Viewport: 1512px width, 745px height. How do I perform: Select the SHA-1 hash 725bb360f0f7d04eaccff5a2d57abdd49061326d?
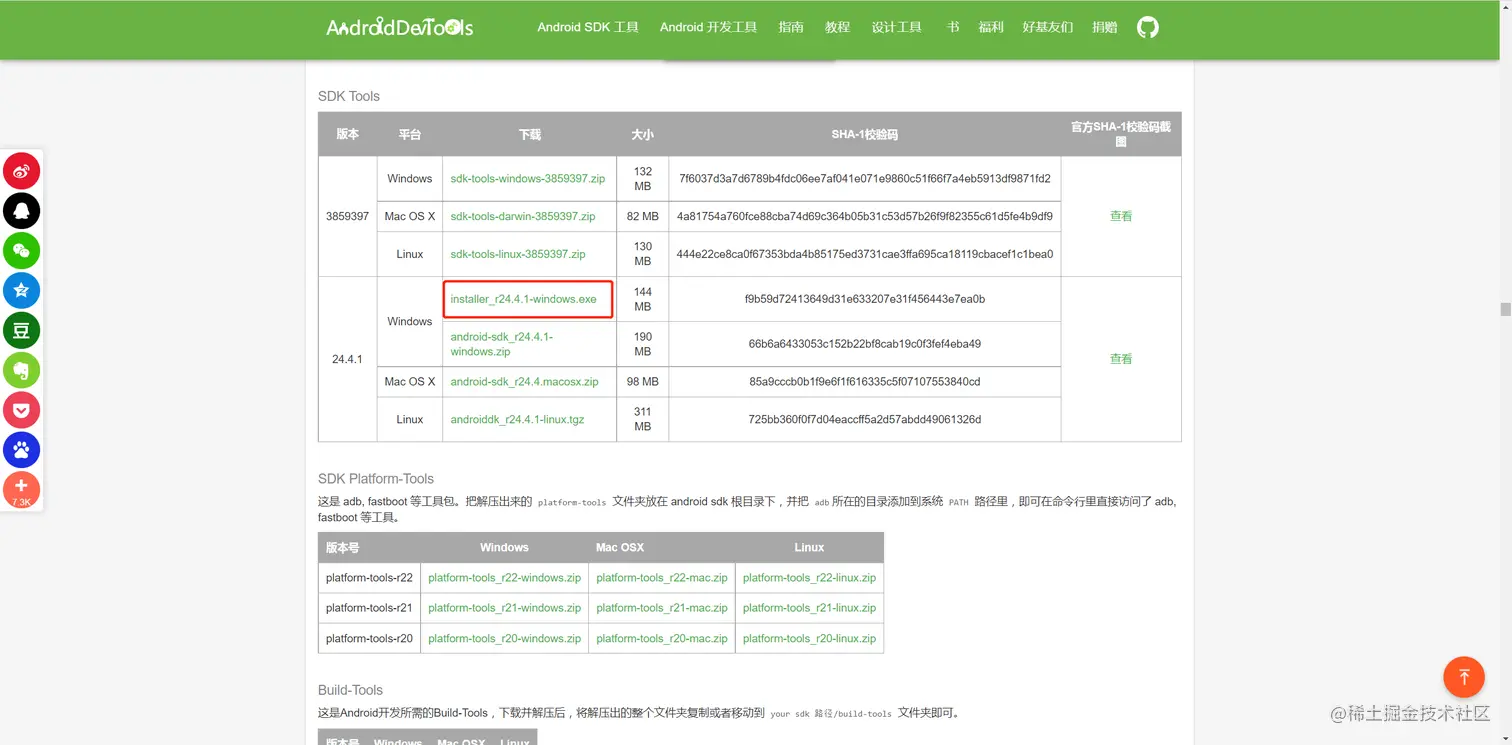(865, 420)
